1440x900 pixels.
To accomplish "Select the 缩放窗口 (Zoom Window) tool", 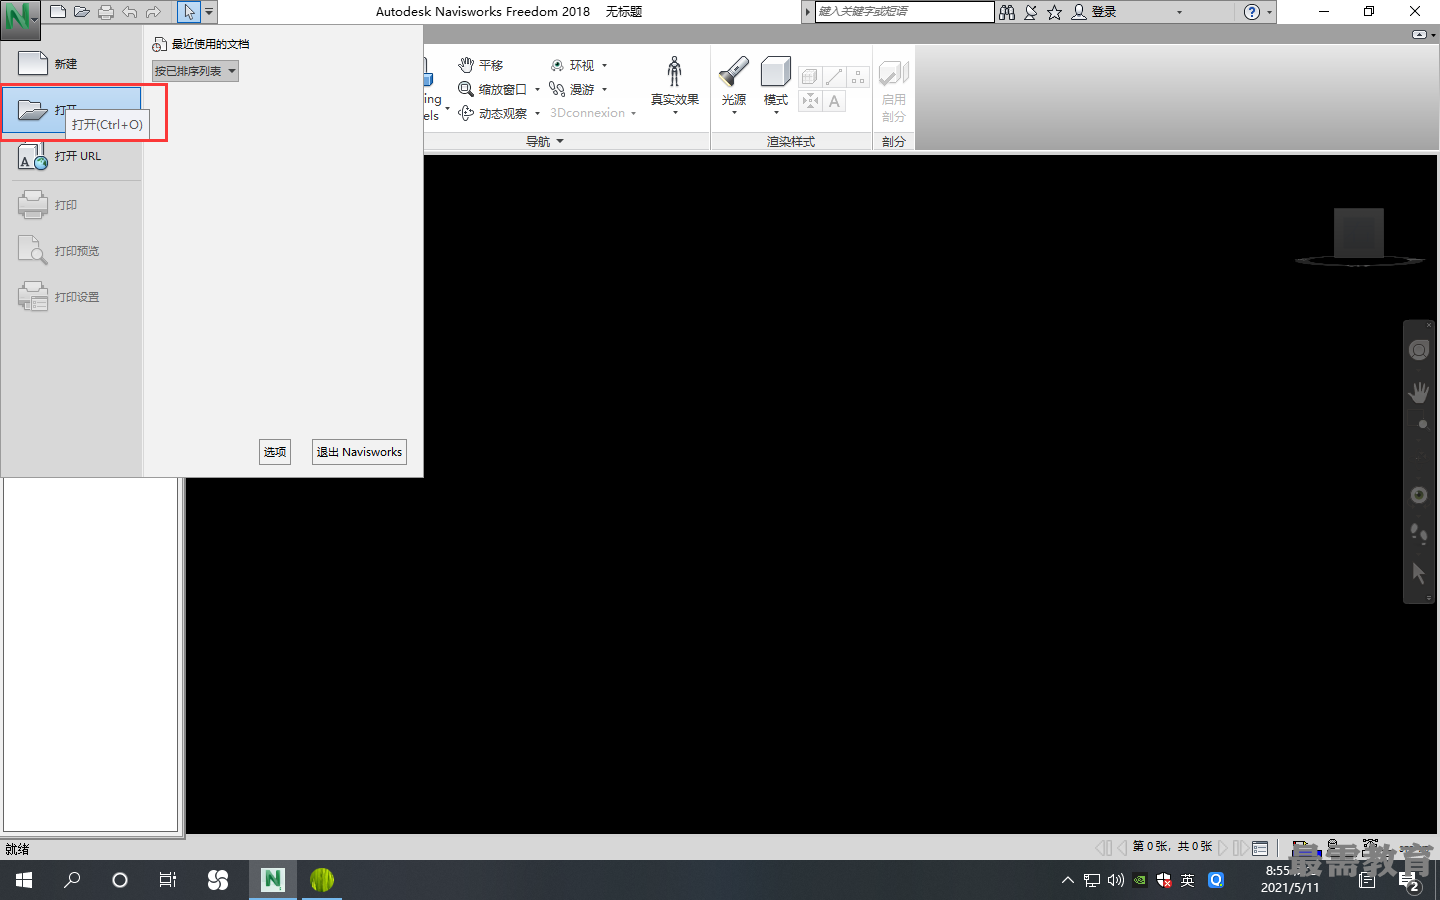I will point(492,89).
